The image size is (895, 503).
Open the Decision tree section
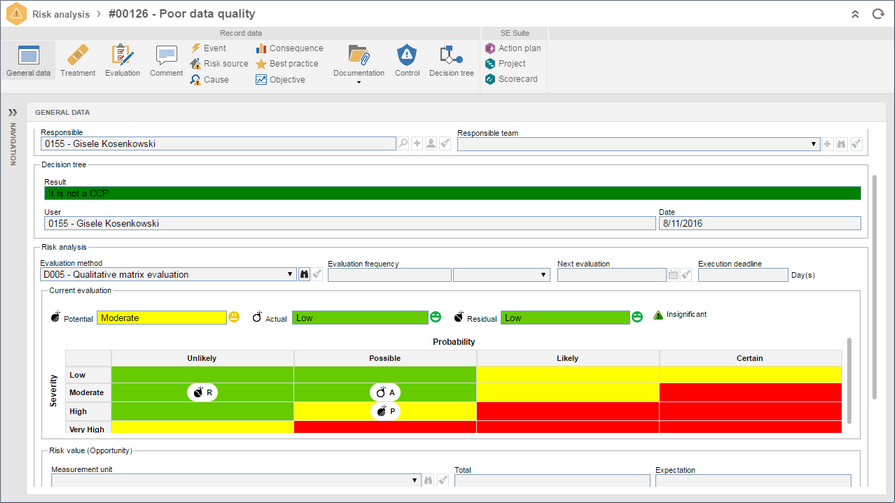(451, 61)
